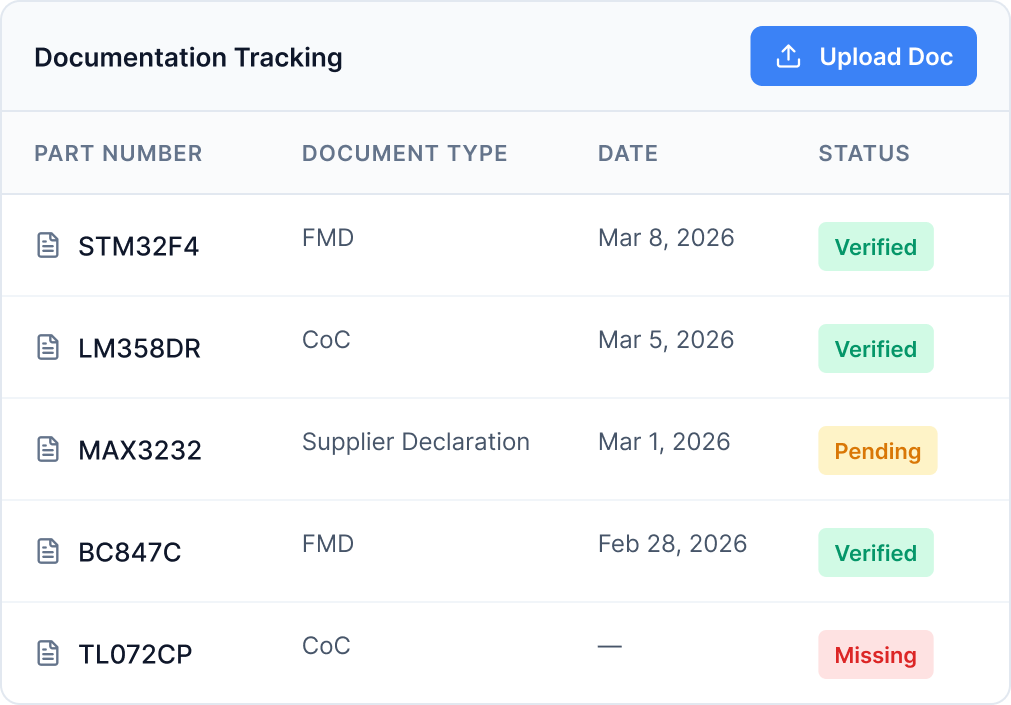
Task: Click the Verified badge for STM32F4
Action: tap(875, 246)
